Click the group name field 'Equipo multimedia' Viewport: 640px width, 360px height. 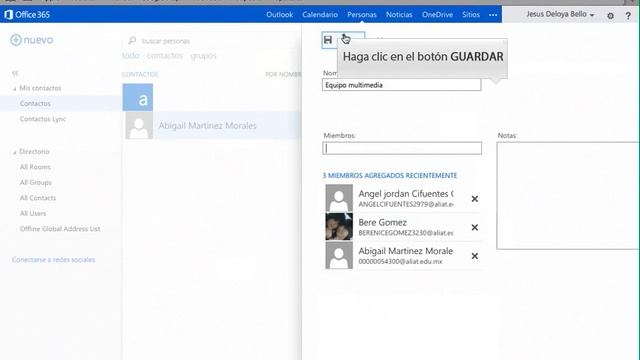coord(402,85)
